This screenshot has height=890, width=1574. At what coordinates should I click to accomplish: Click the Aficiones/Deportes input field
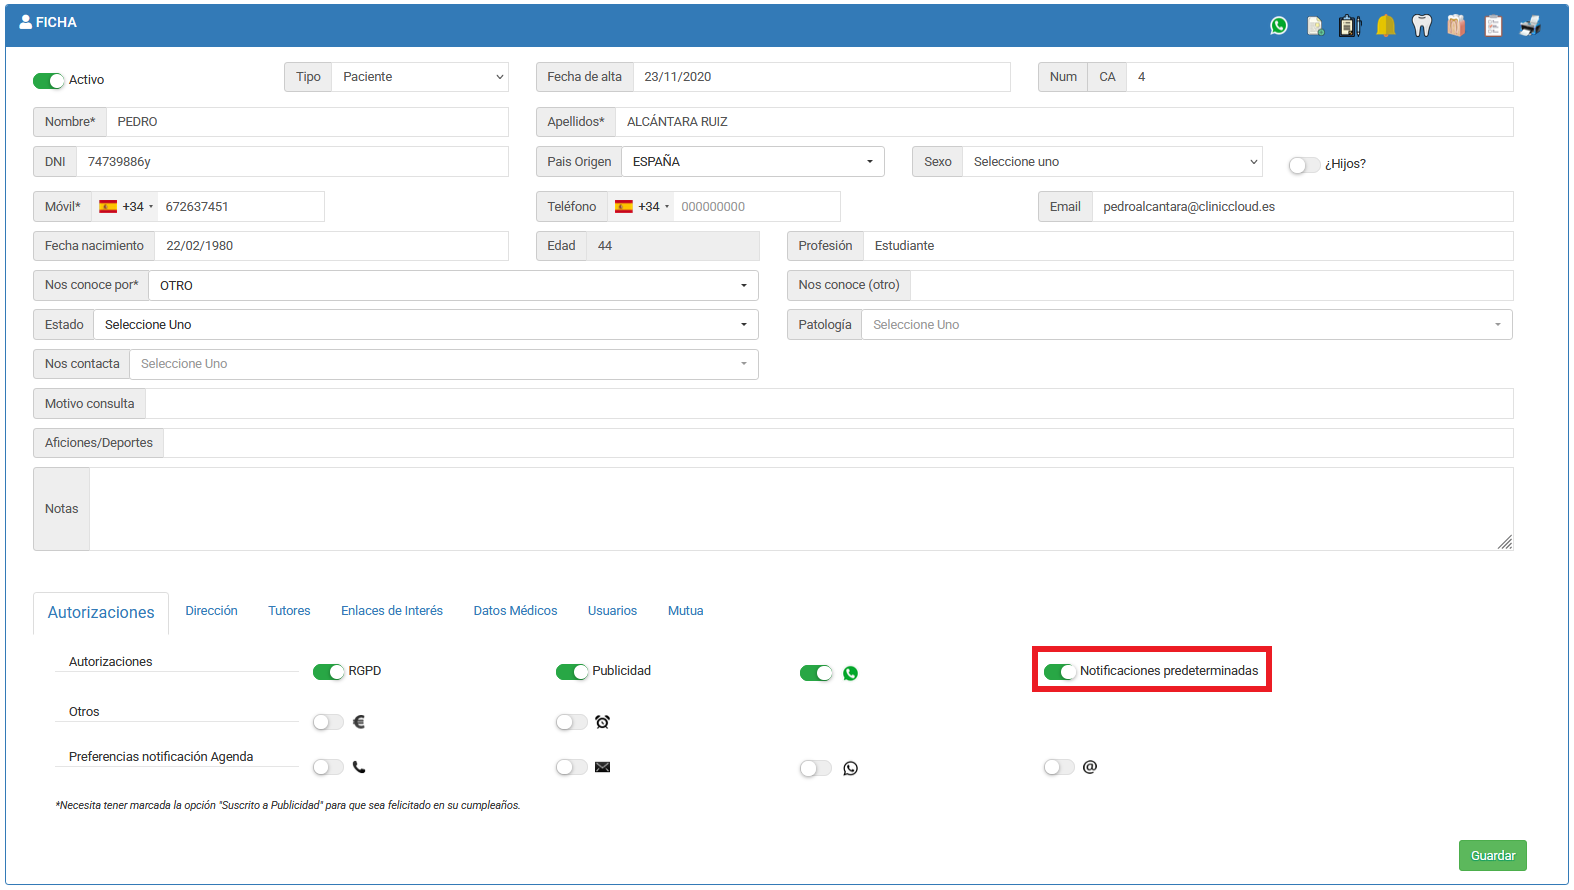click(x=838, y=443)
